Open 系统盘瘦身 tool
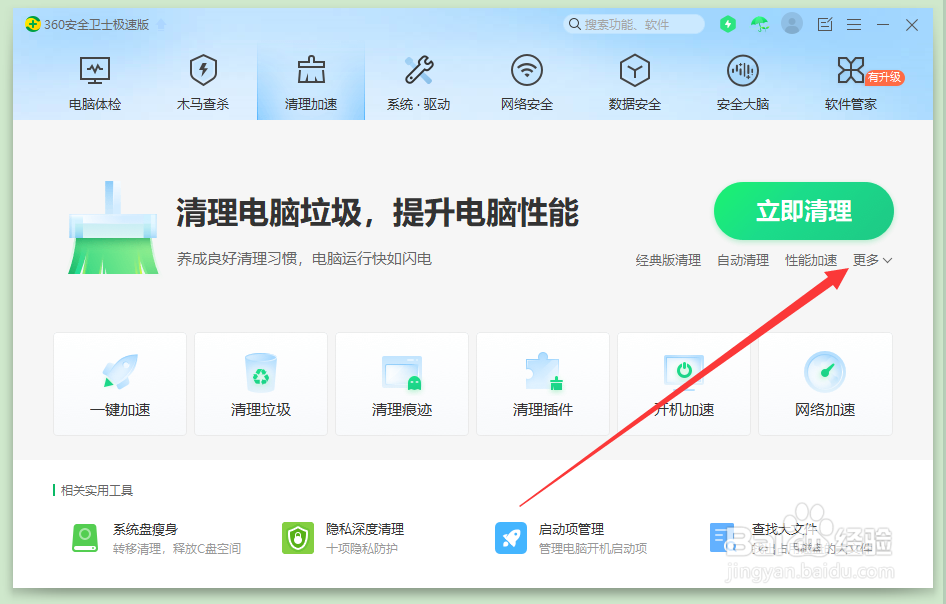 click(156, 538)
